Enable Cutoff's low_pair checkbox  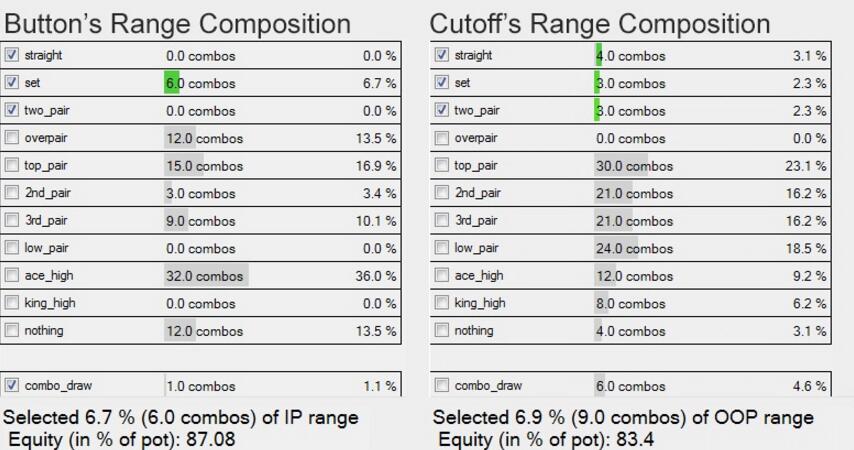point(442,248)
